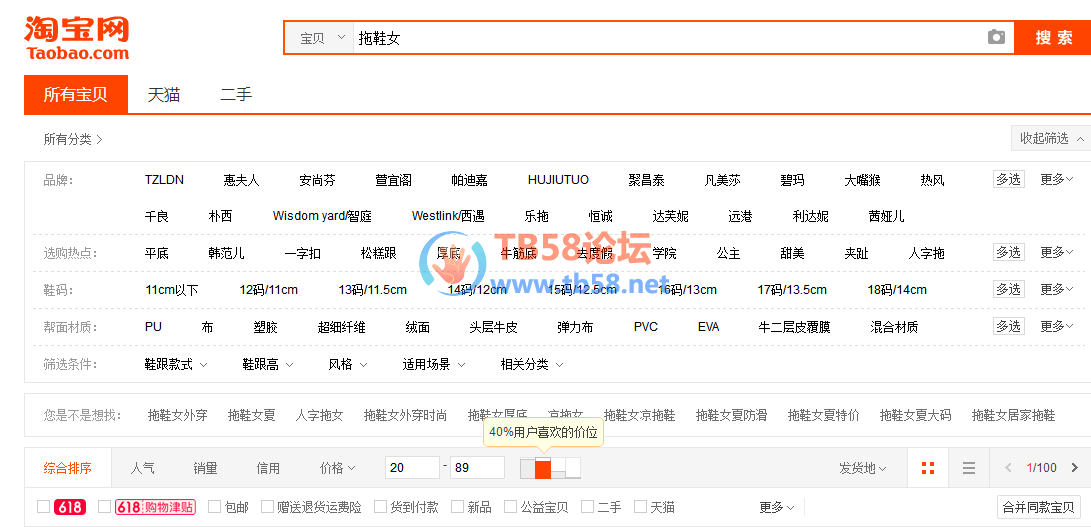Select the 人字拖 hotspot filter
The height and width of the screenshot is (527, 1091).
[927, 253]
